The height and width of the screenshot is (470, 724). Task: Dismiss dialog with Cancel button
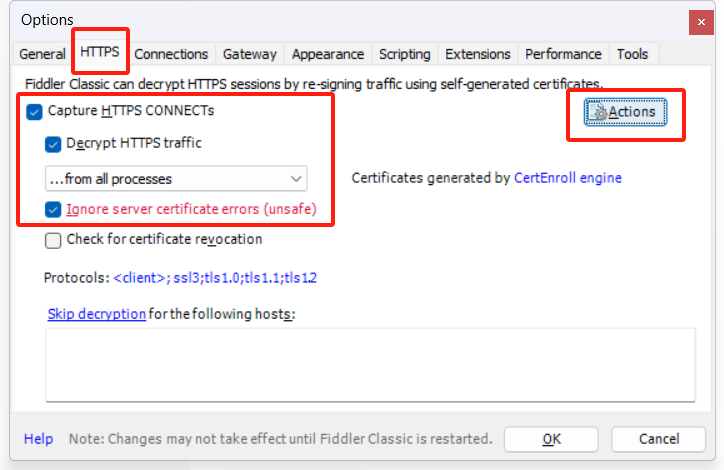(659, 439)
